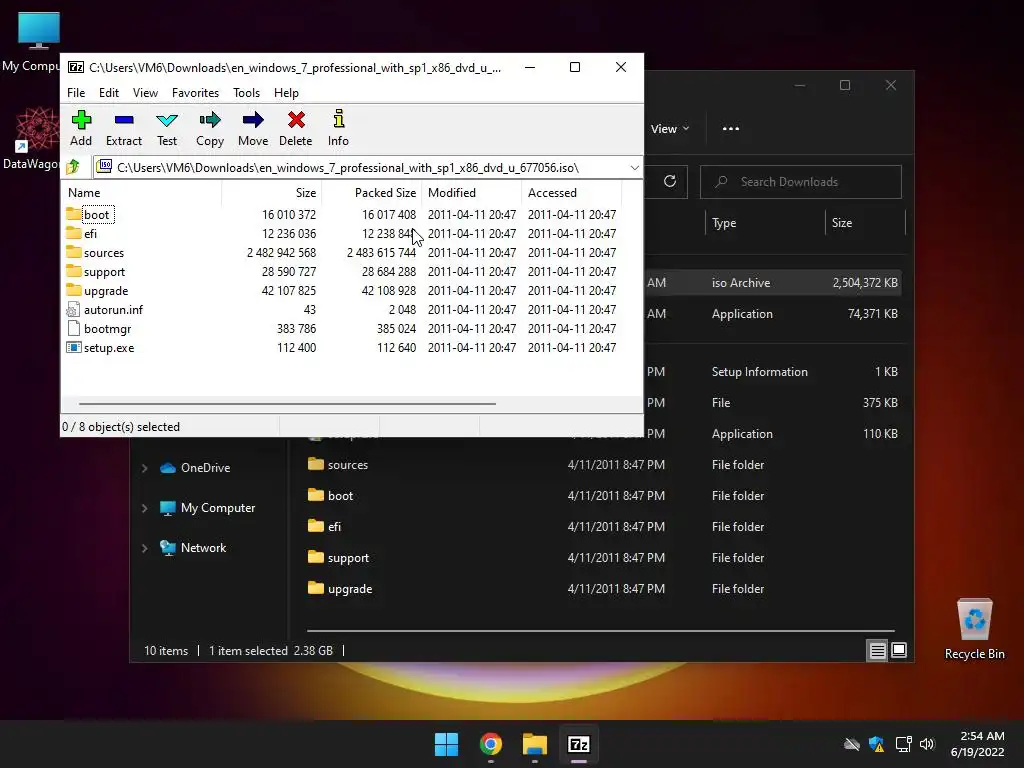Viewport: 1024px width, 768px height.
Task: Click the Info toolbar icon in 7-Zip
Action: point(338,128)
